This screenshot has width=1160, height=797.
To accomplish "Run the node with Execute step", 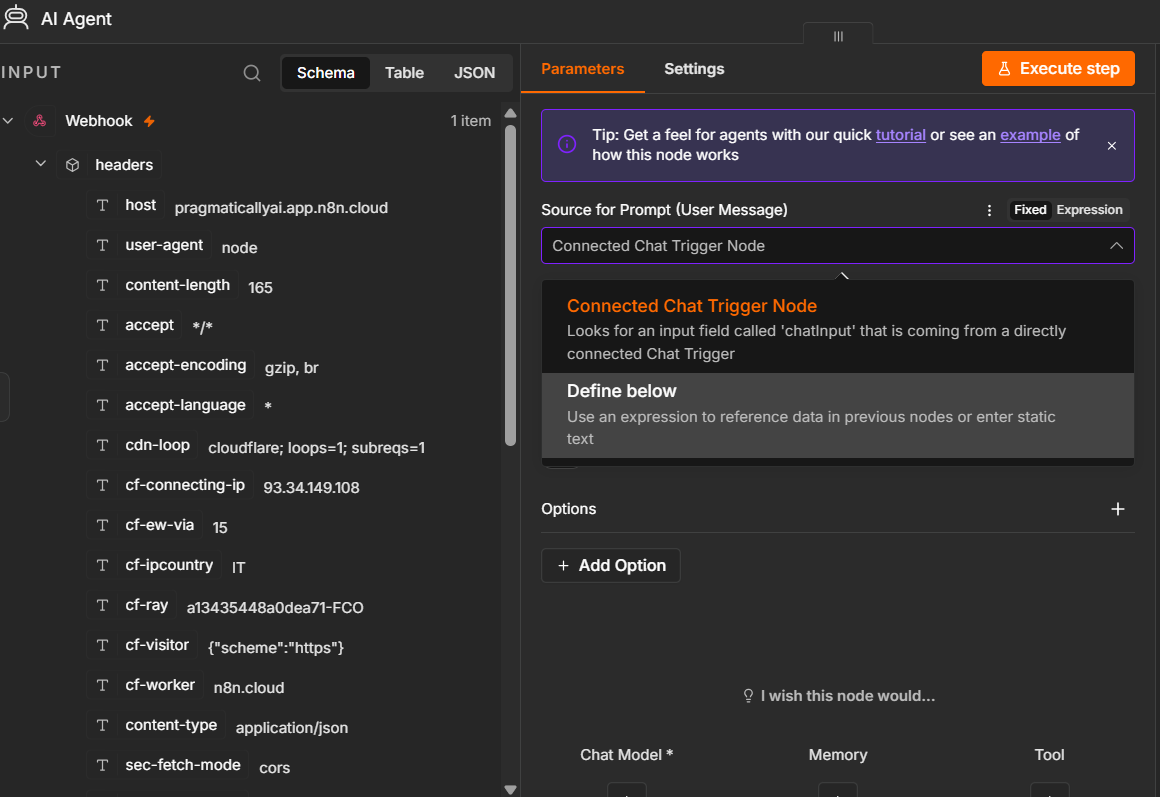I will [1058, 69].
